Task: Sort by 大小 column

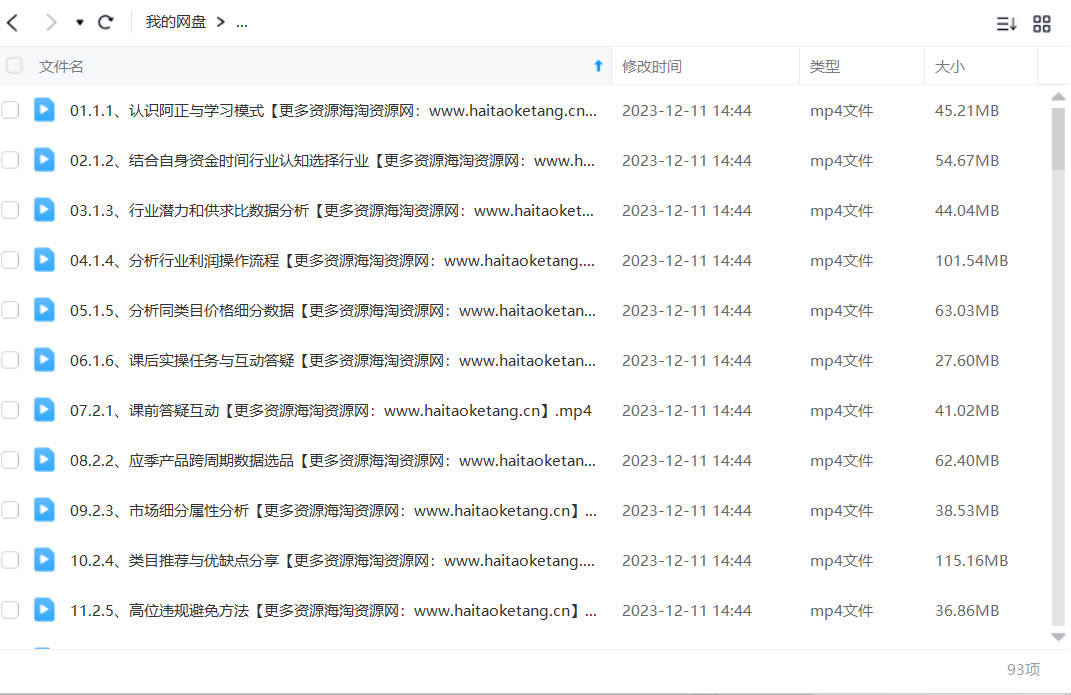Action: 949,66
